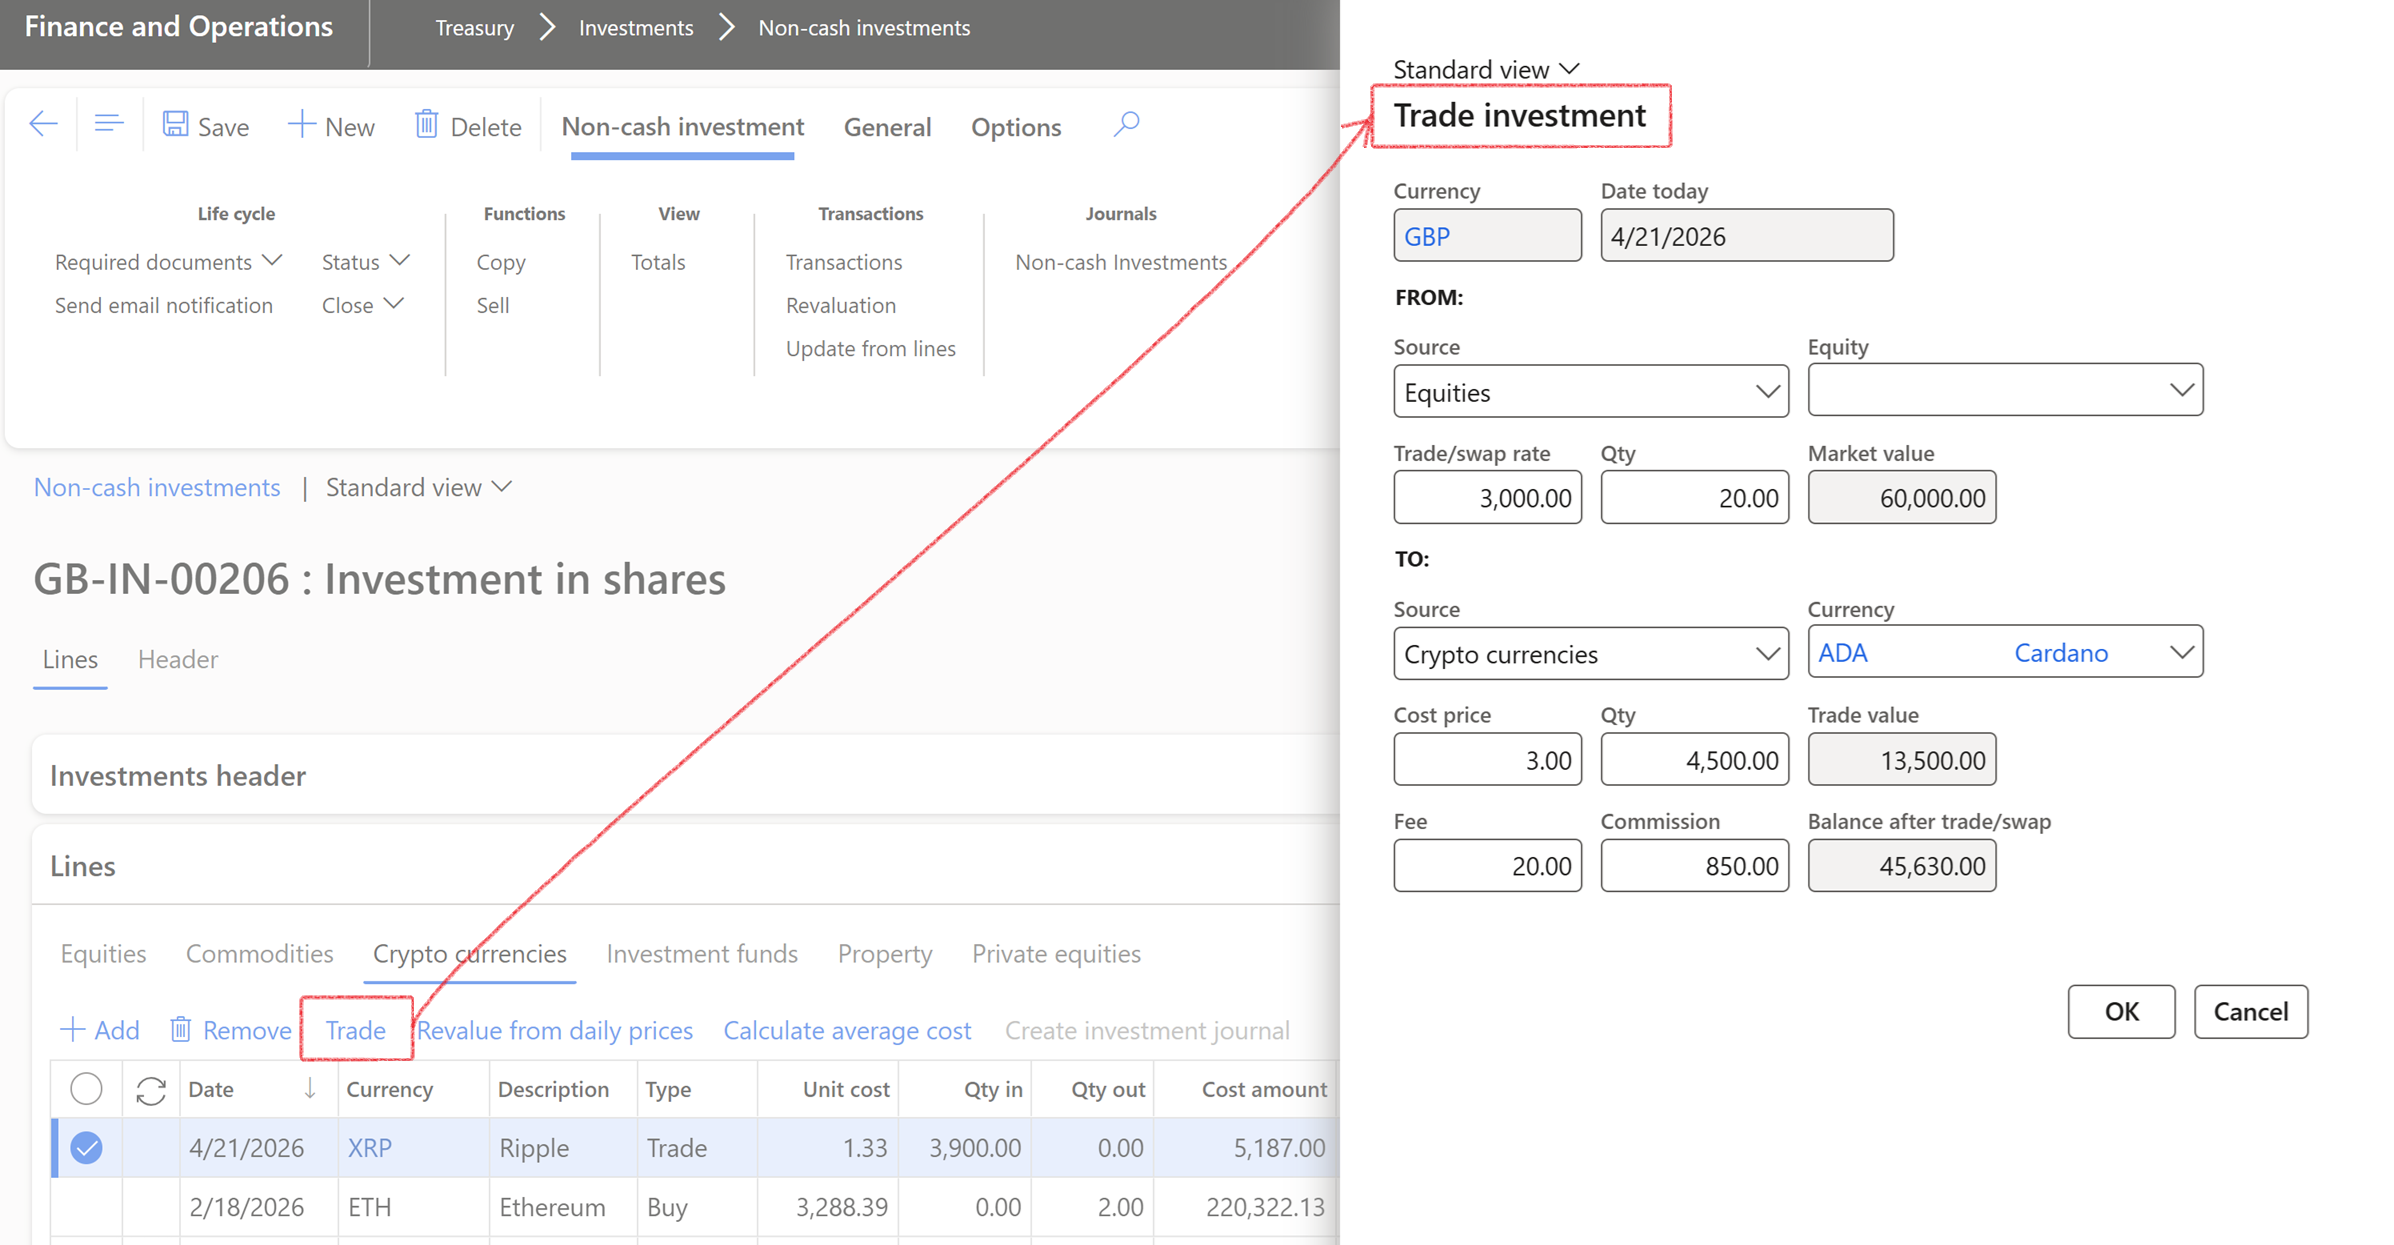Click the Trade action link

356,1029
